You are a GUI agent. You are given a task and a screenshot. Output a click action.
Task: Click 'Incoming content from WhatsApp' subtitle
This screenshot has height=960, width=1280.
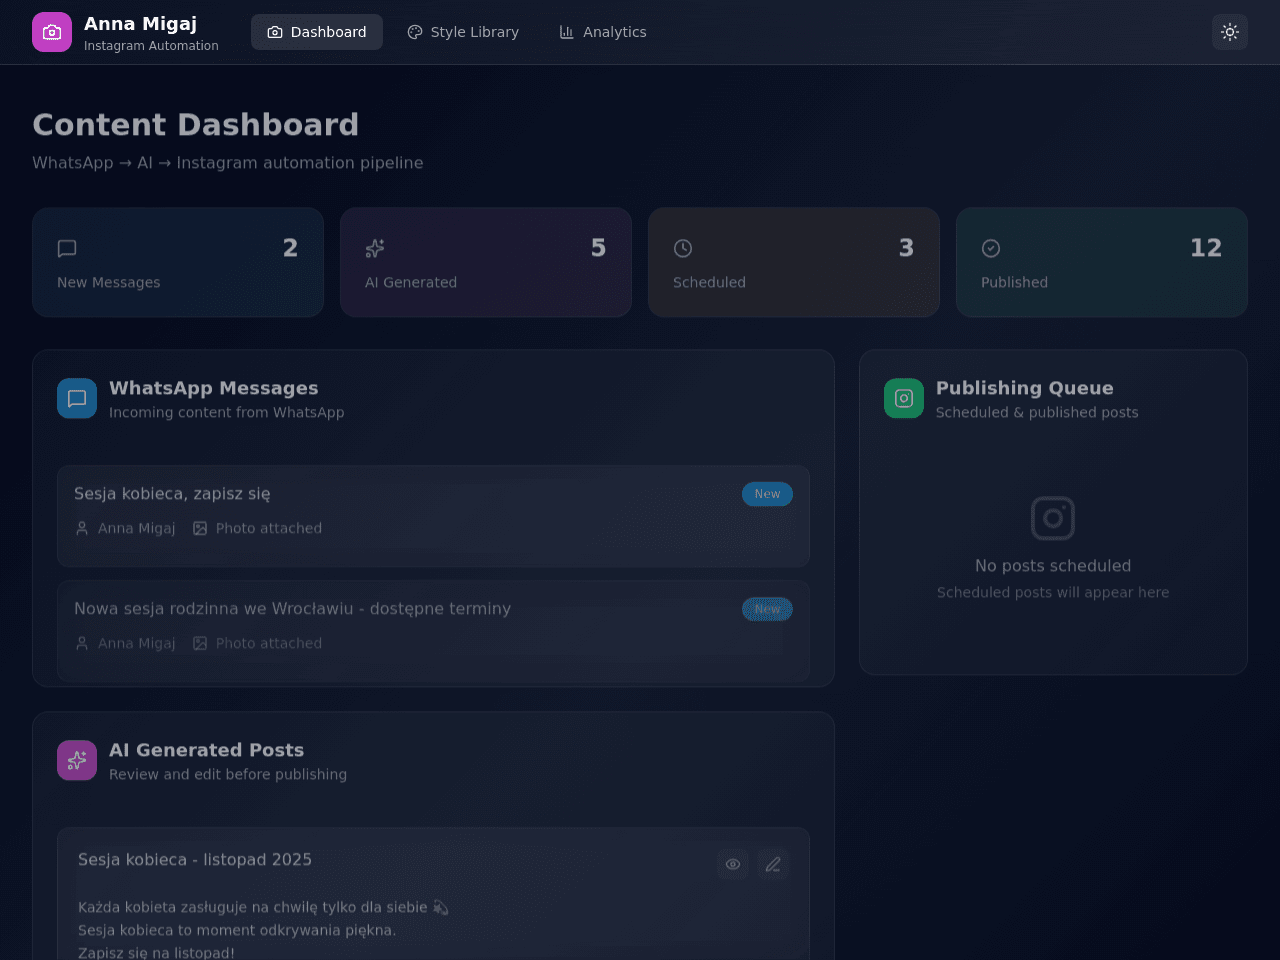[x=226, y=412]
